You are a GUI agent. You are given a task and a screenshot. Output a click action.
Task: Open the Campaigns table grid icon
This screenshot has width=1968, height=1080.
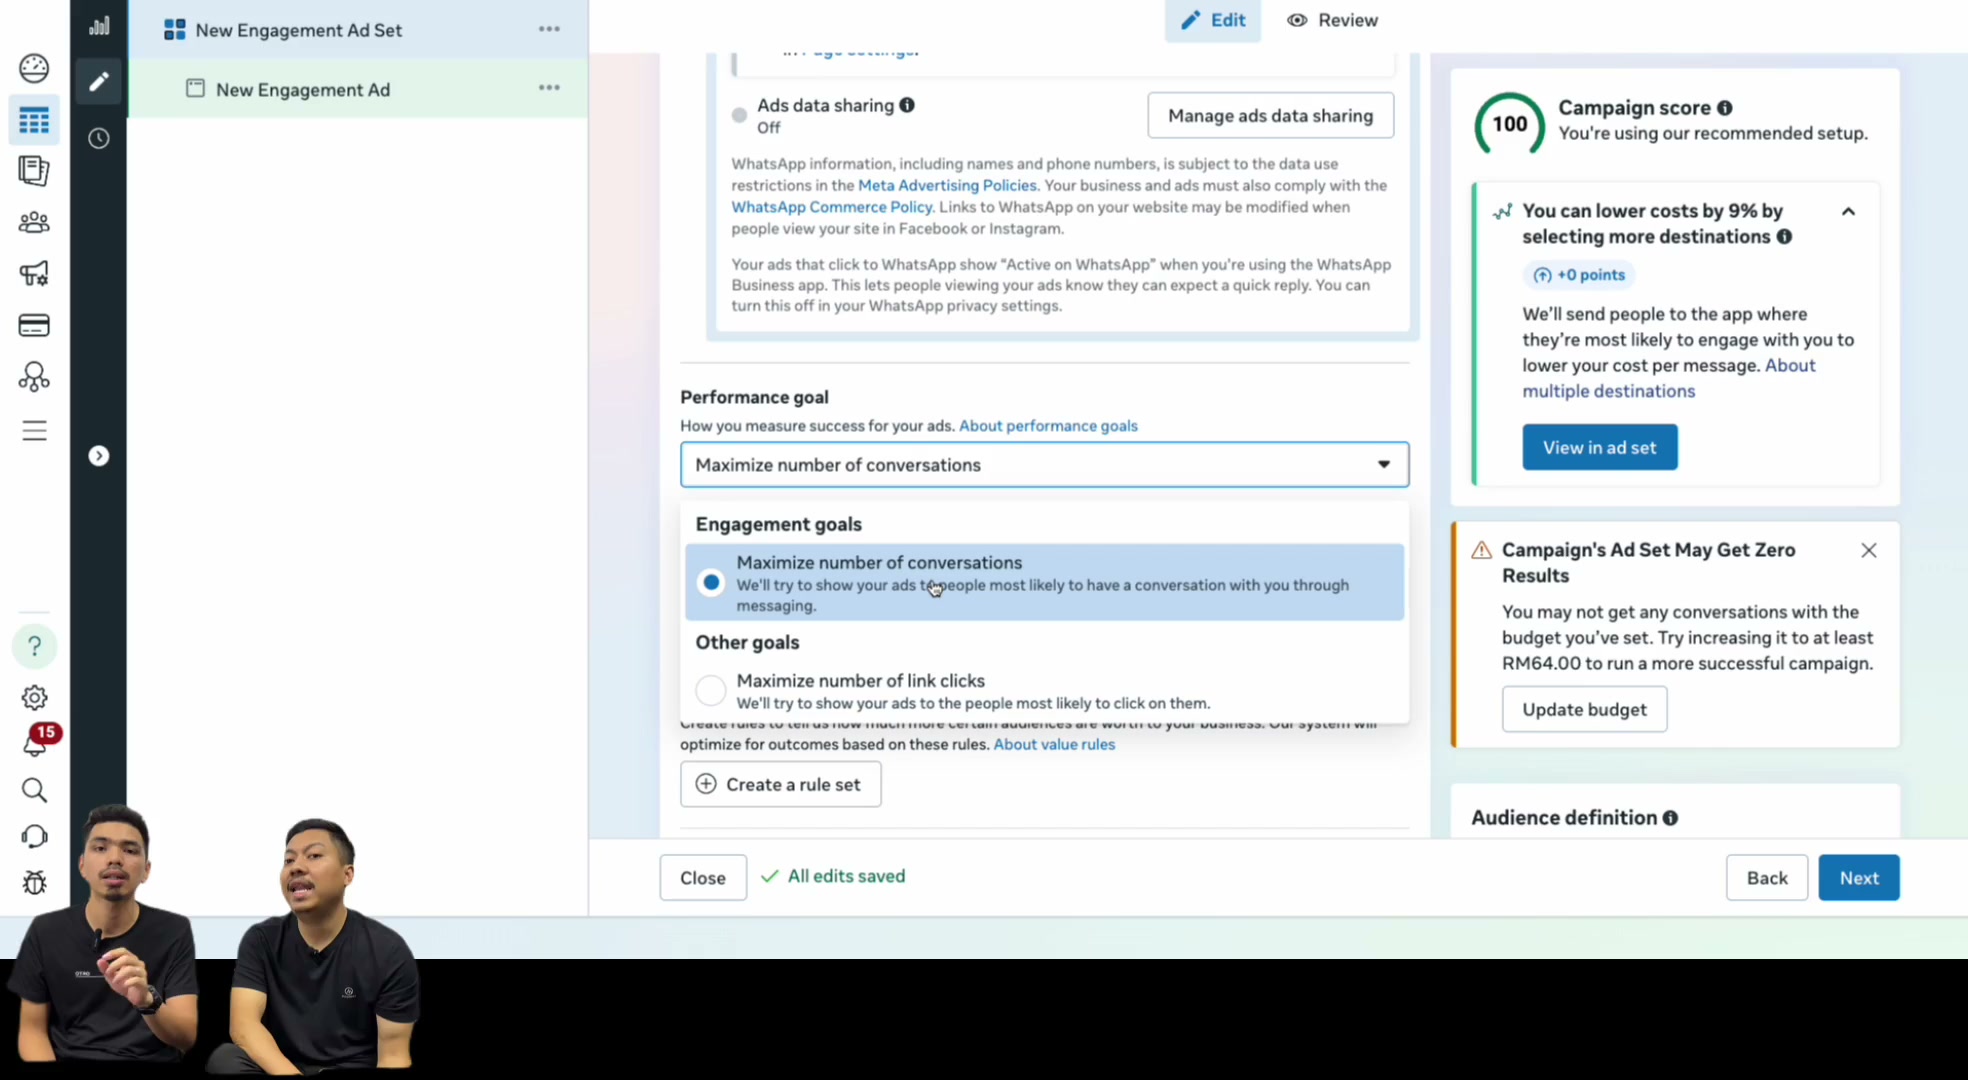click(x=34, y=120)
